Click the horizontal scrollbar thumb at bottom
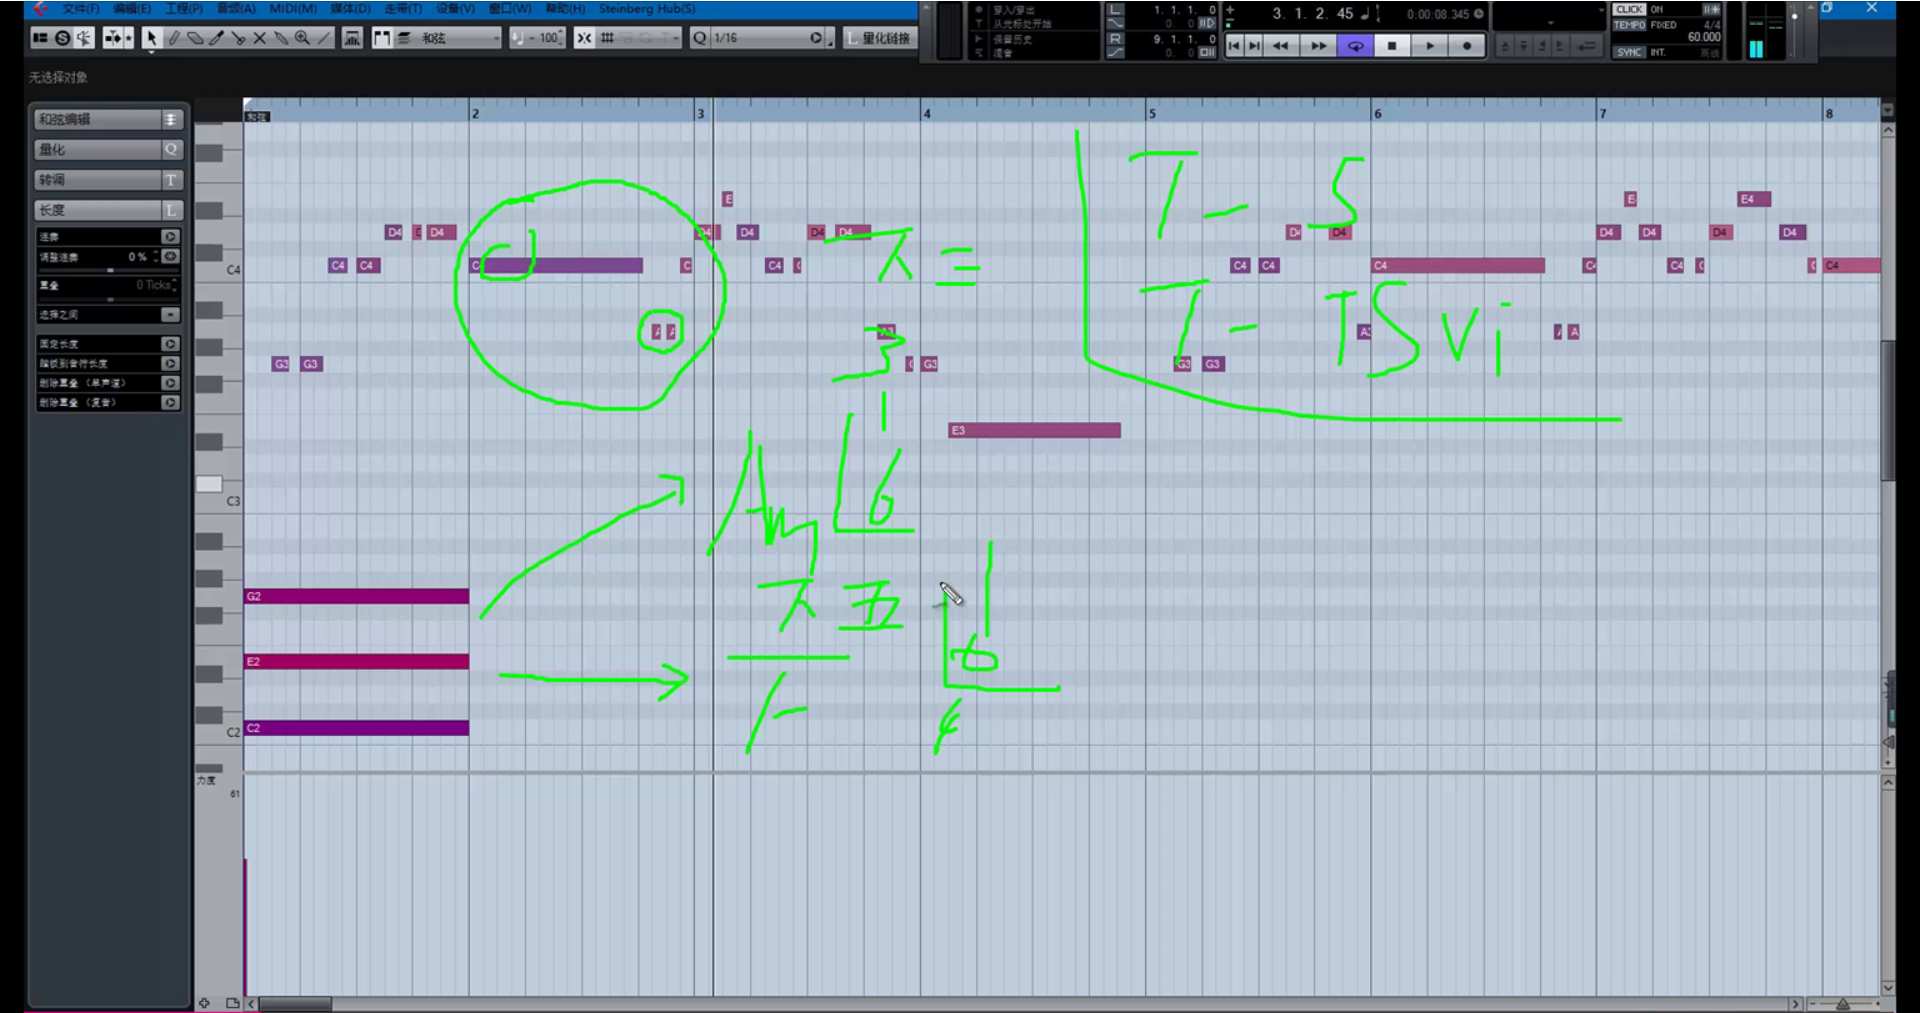The height and width of the screenshot is (1013, 1920). tap(296, 1003)
